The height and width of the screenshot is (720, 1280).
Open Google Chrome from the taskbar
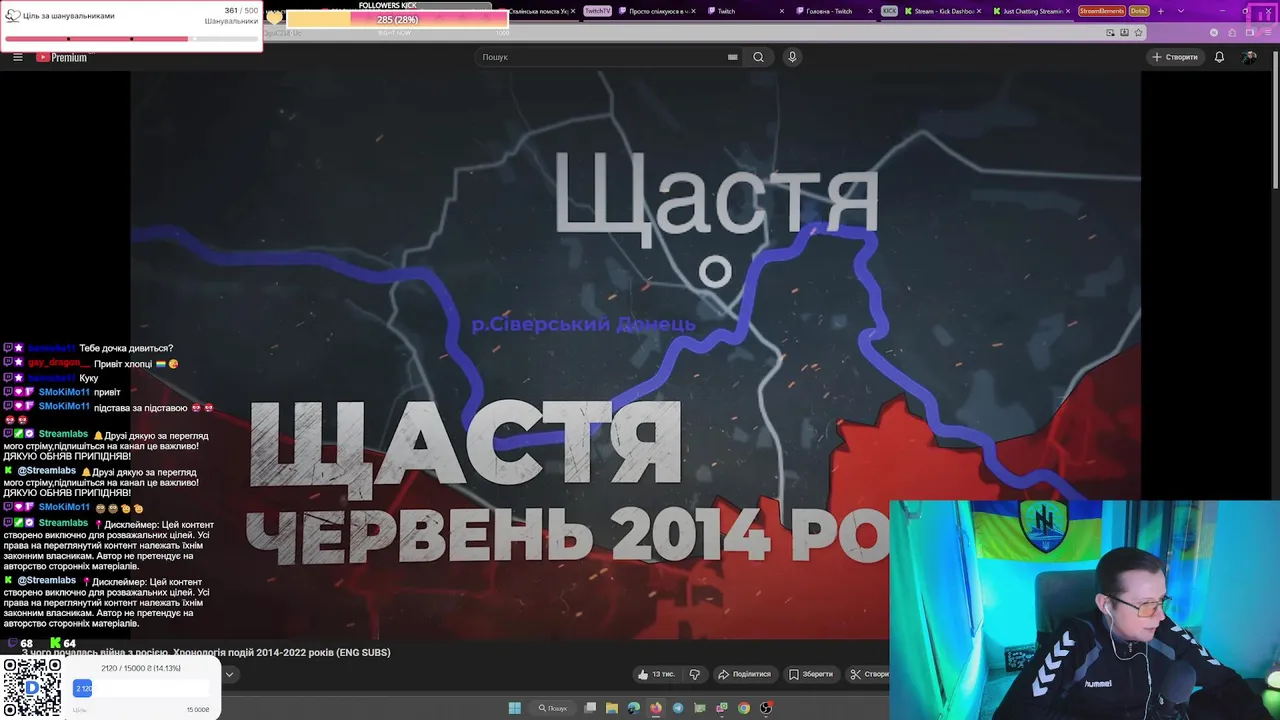[744, 708]
